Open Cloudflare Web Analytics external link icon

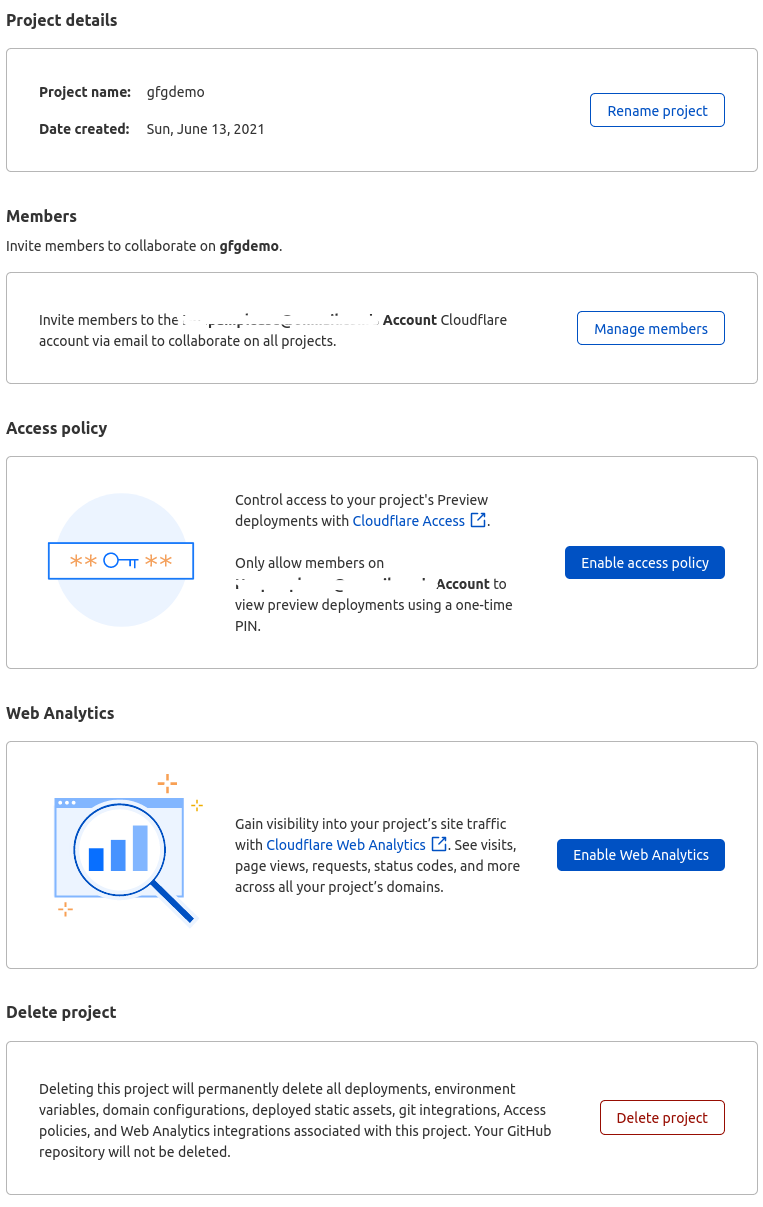click(x=439, y=844)
